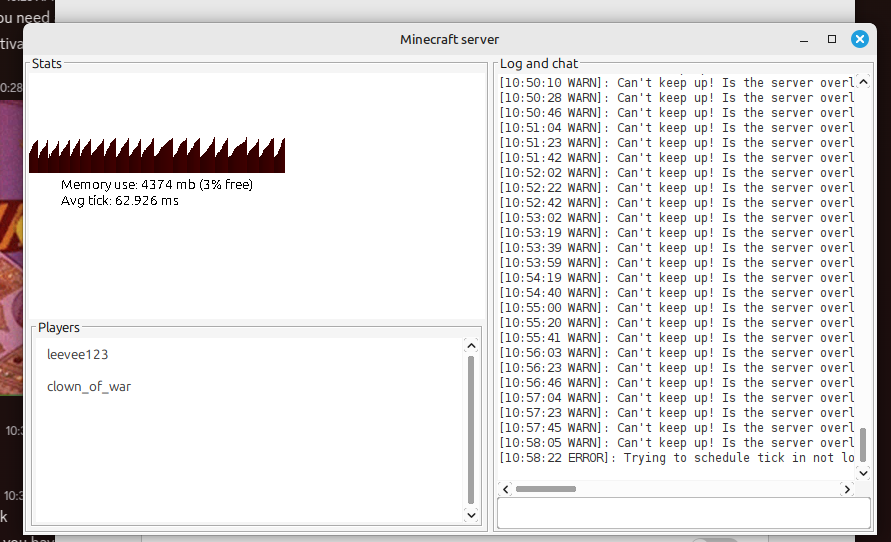Click the 10:57:23 WARN log line
The image size is (891, 542).
[x=677, y=413]
